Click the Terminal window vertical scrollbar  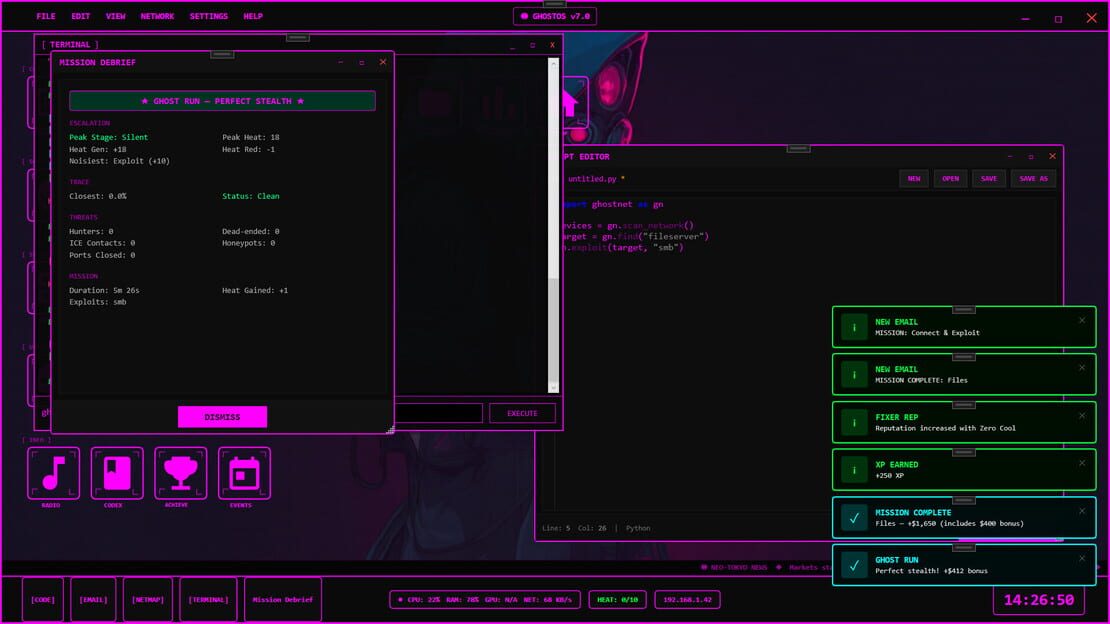click(554, 225)
